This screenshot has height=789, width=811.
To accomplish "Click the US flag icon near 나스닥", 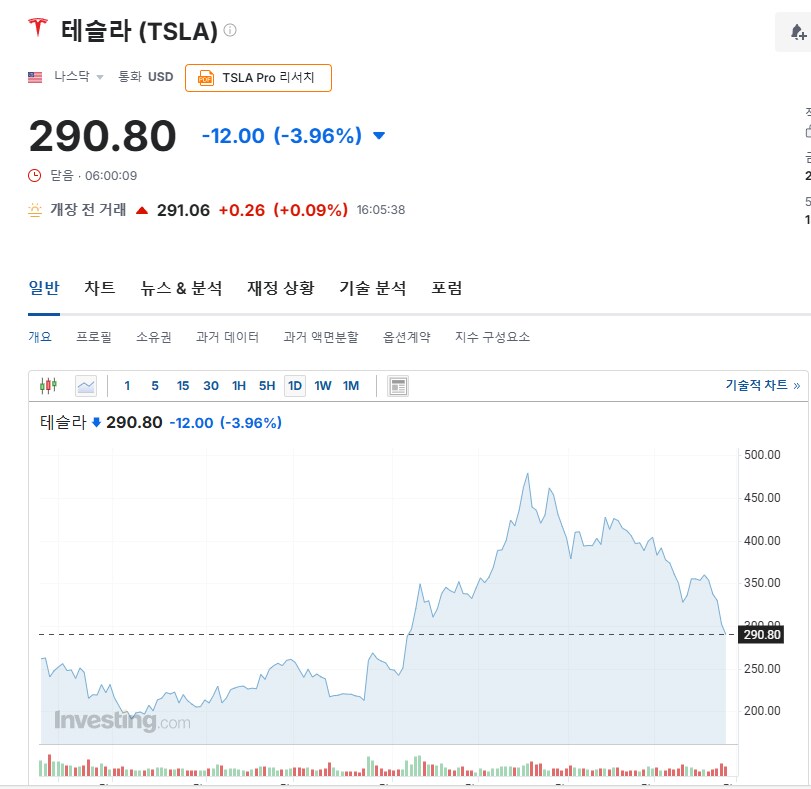I will pyautogui.click(x=33, y=76).
